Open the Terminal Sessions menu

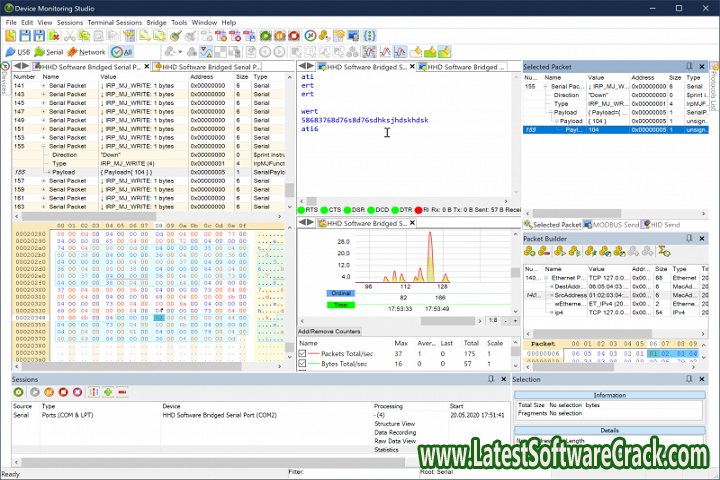(x=115, y=21)
